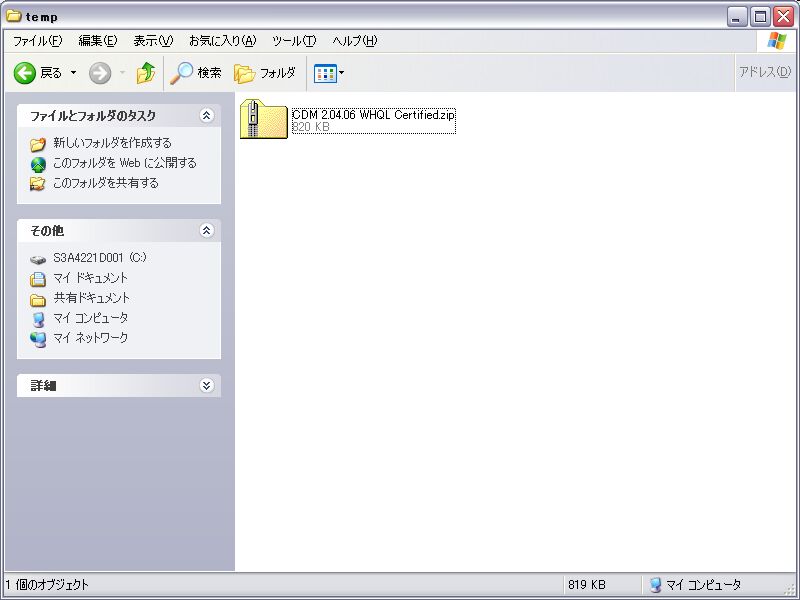Open the Back history dropdown arrow
This screenshot has width=800, height=600.
point(73,73)
